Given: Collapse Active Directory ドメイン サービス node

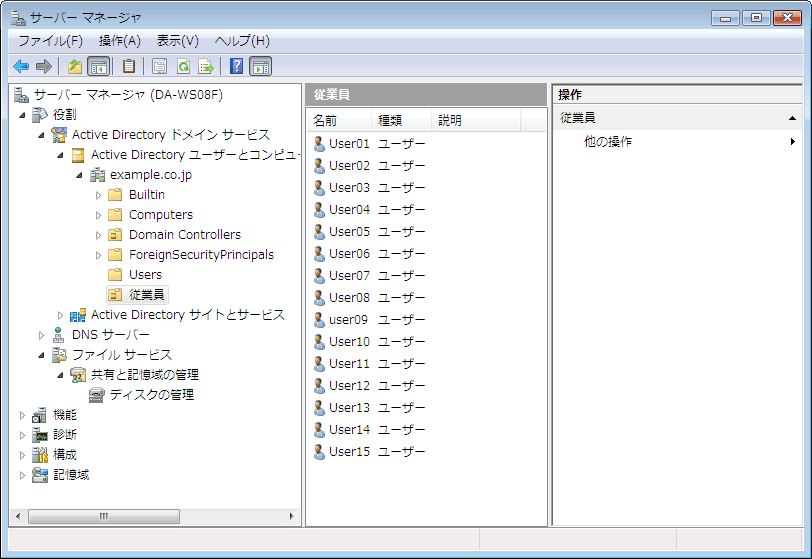Looking at the screenshot, I should (41, 135).
